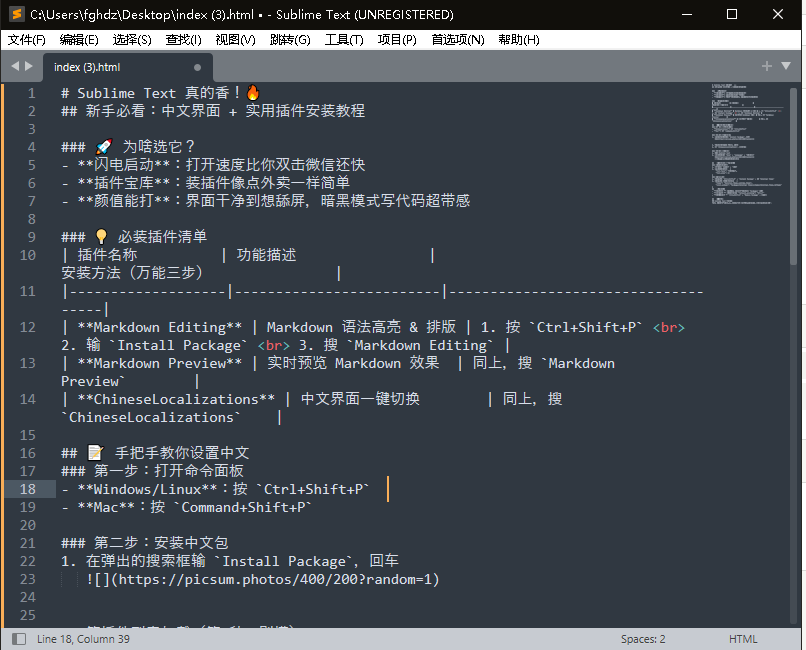Click the "安装方法（万能三步）" header text
This screenshot has width=806, height=650.
pos(132,273)
